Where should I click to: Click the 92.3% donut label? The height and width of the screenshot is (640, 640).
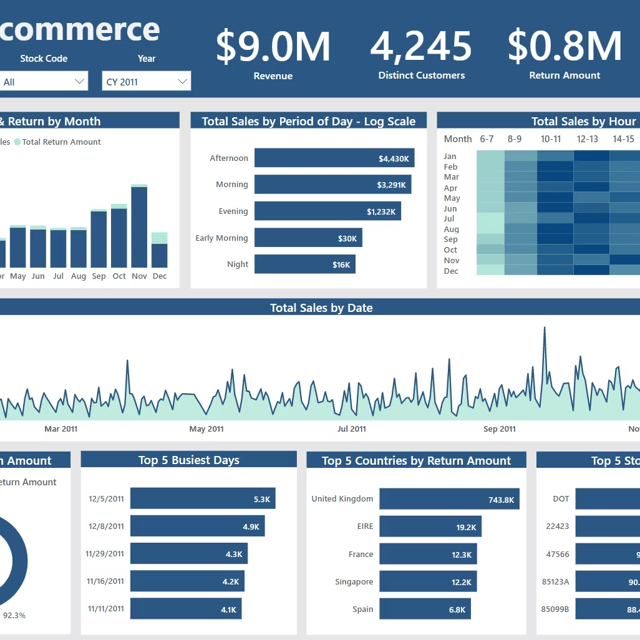coord(14,615)
